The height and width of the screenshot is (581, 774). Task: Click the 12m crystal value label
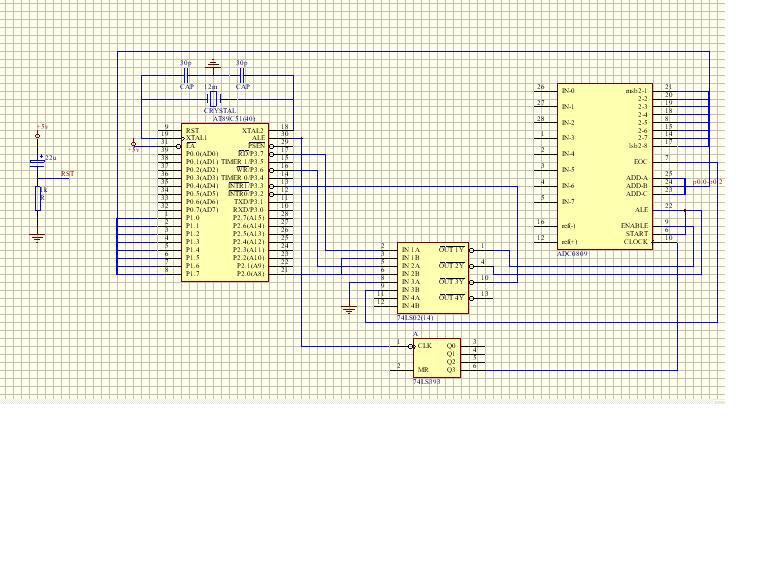tap(211, 87)
